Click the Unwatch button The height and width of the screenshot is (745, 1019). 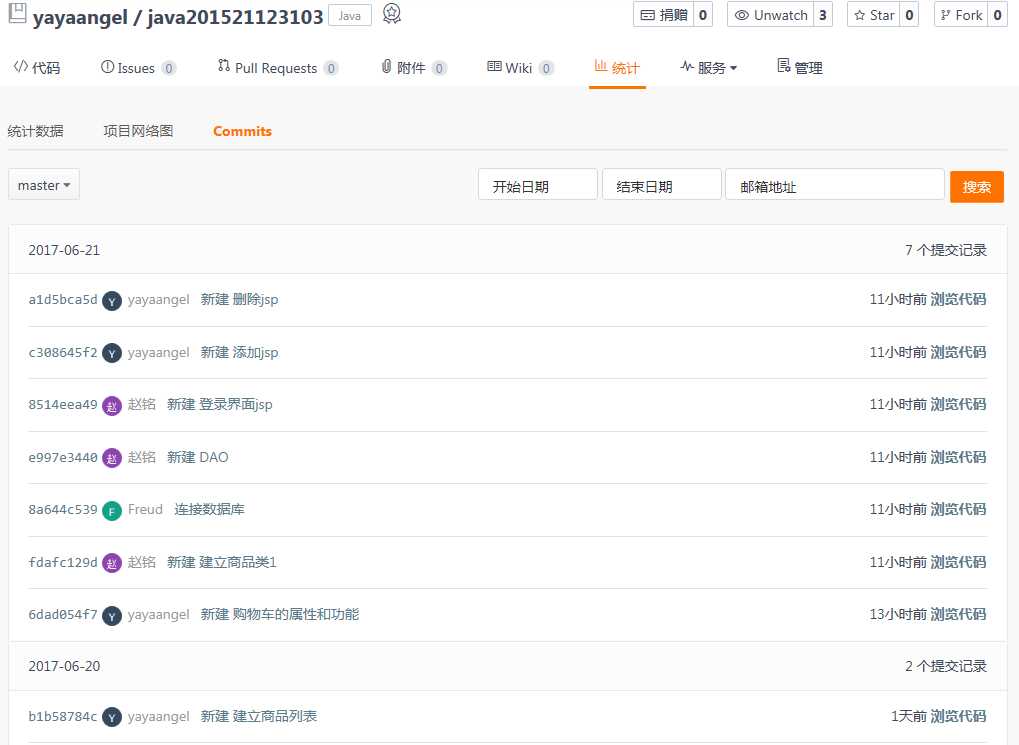coord(771,15)
